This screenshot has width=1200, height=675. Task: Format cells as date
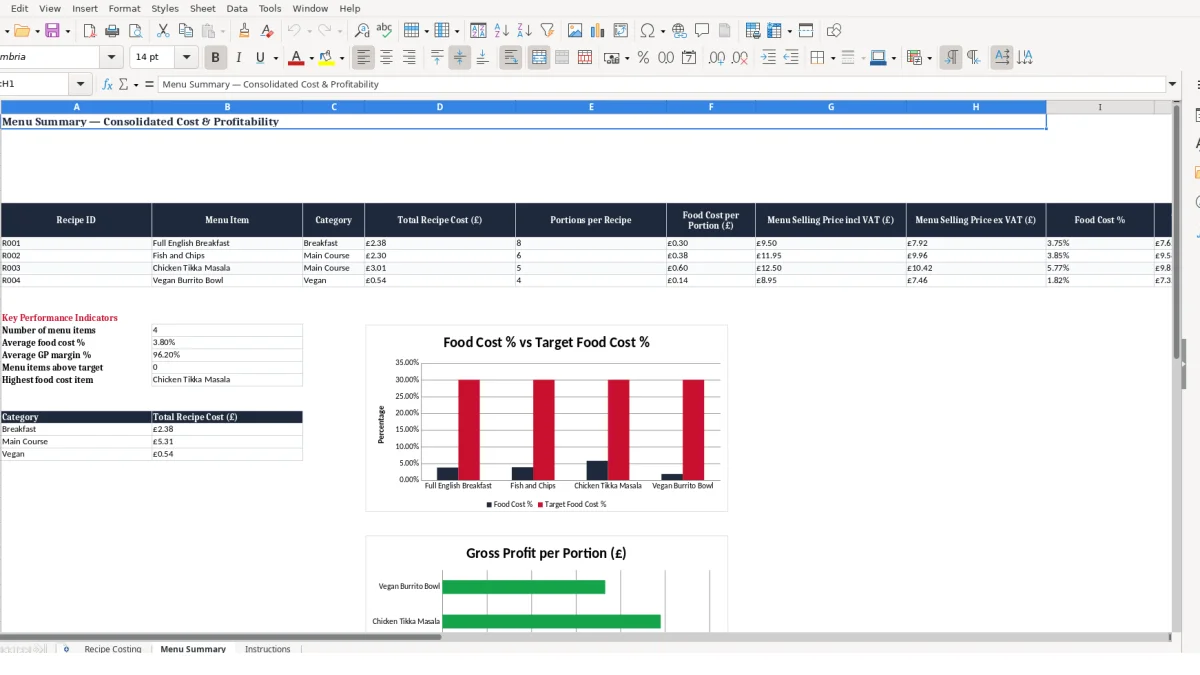tap(689, 58)
